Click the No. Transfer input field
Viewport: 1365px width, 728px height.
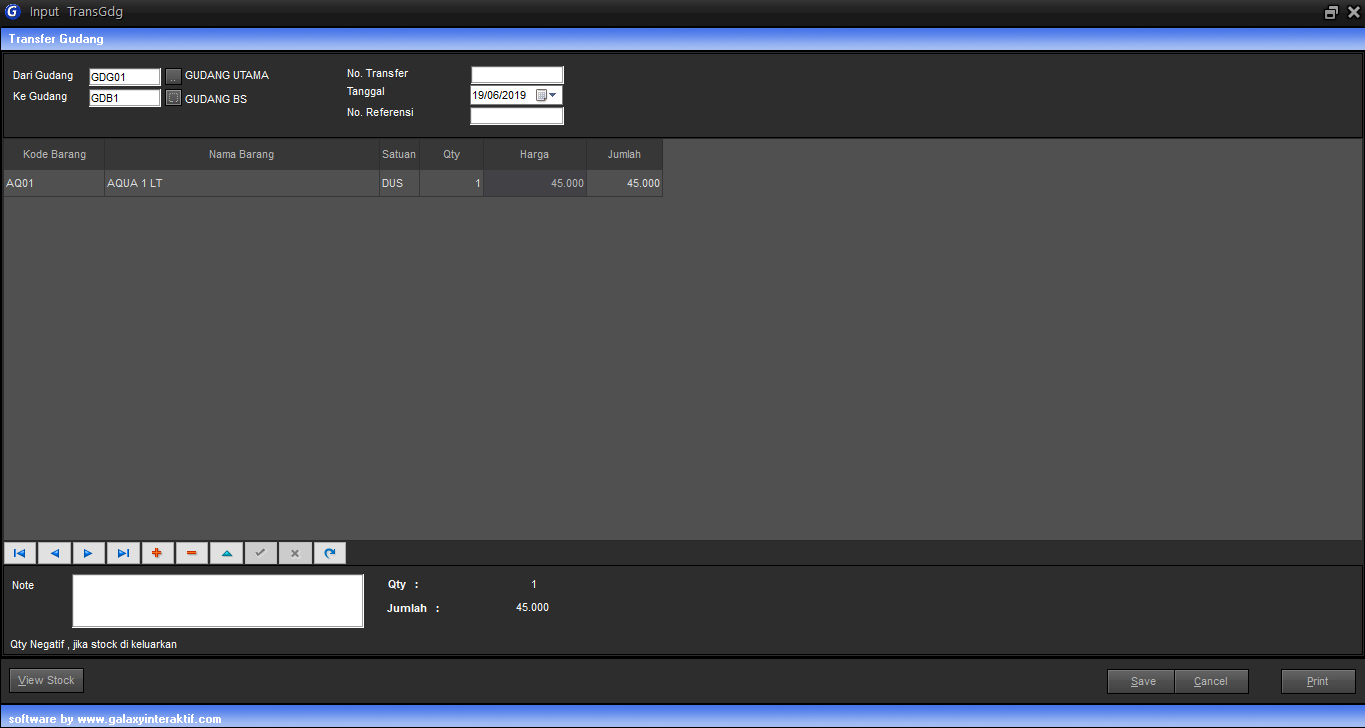tap(517, 75)
